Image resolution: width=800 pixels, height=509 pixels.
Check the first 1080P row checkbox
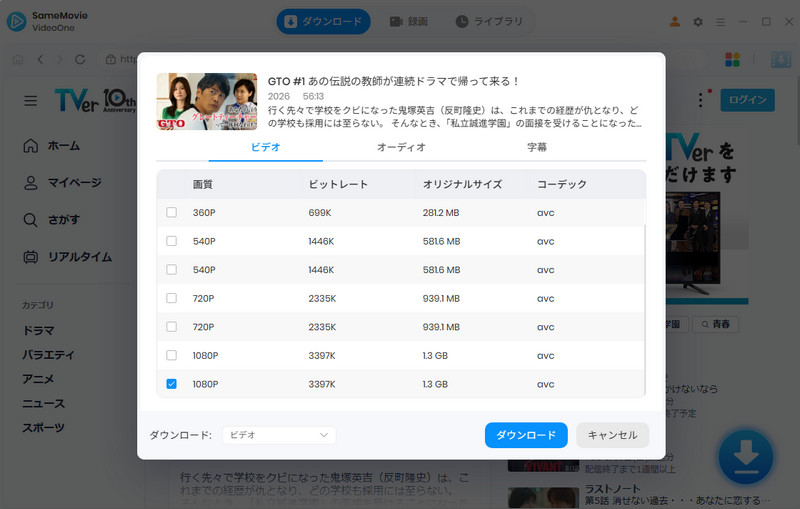click(x=171, y=355)
